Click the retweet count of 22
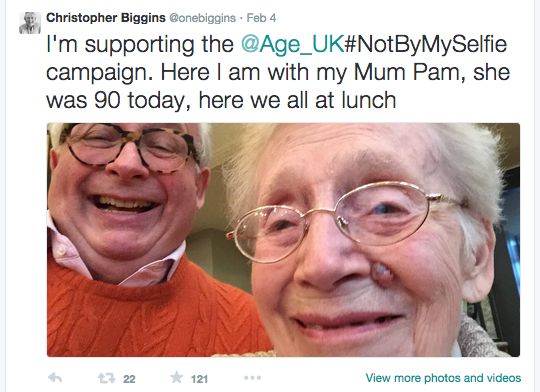540x392 pixels. (129, 379)
